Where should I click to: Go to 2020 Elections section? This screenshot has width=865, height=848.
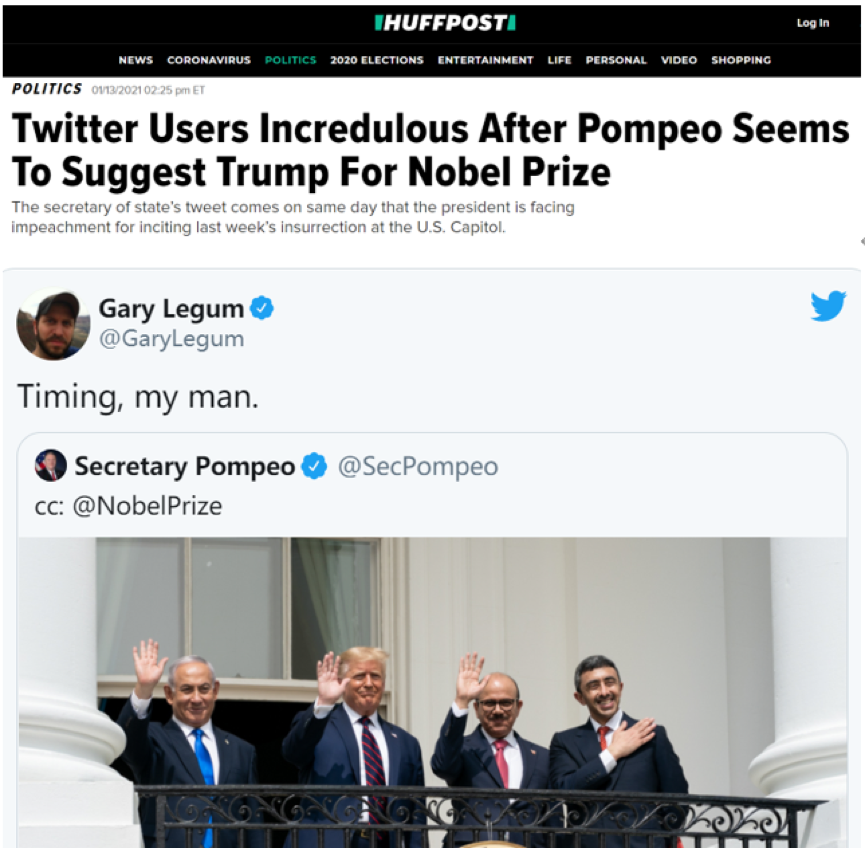coord(377,60)
